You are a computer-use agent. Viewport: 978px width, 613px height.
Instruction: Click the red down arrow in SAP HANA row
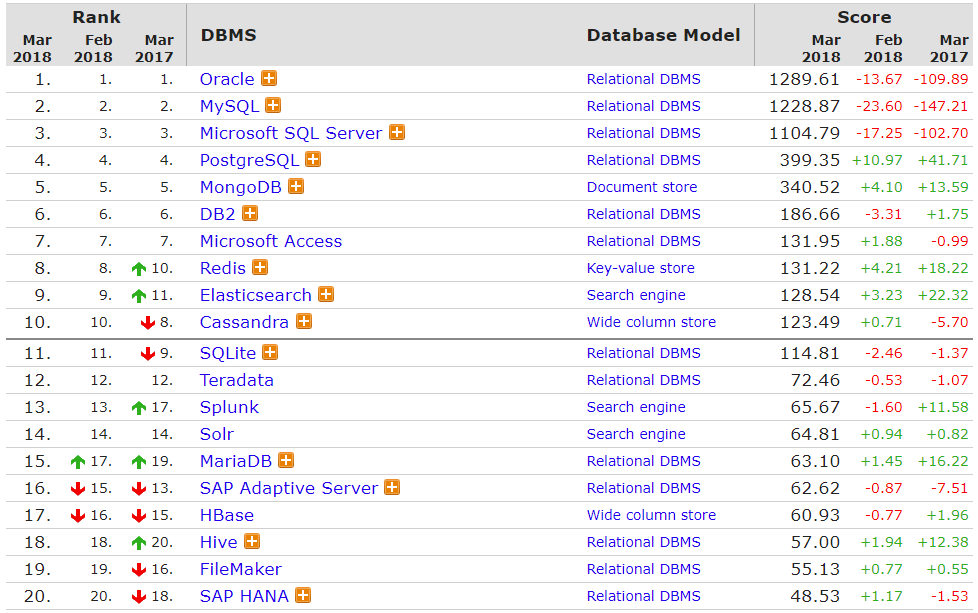pyautogui.click(x=139, y=597)
